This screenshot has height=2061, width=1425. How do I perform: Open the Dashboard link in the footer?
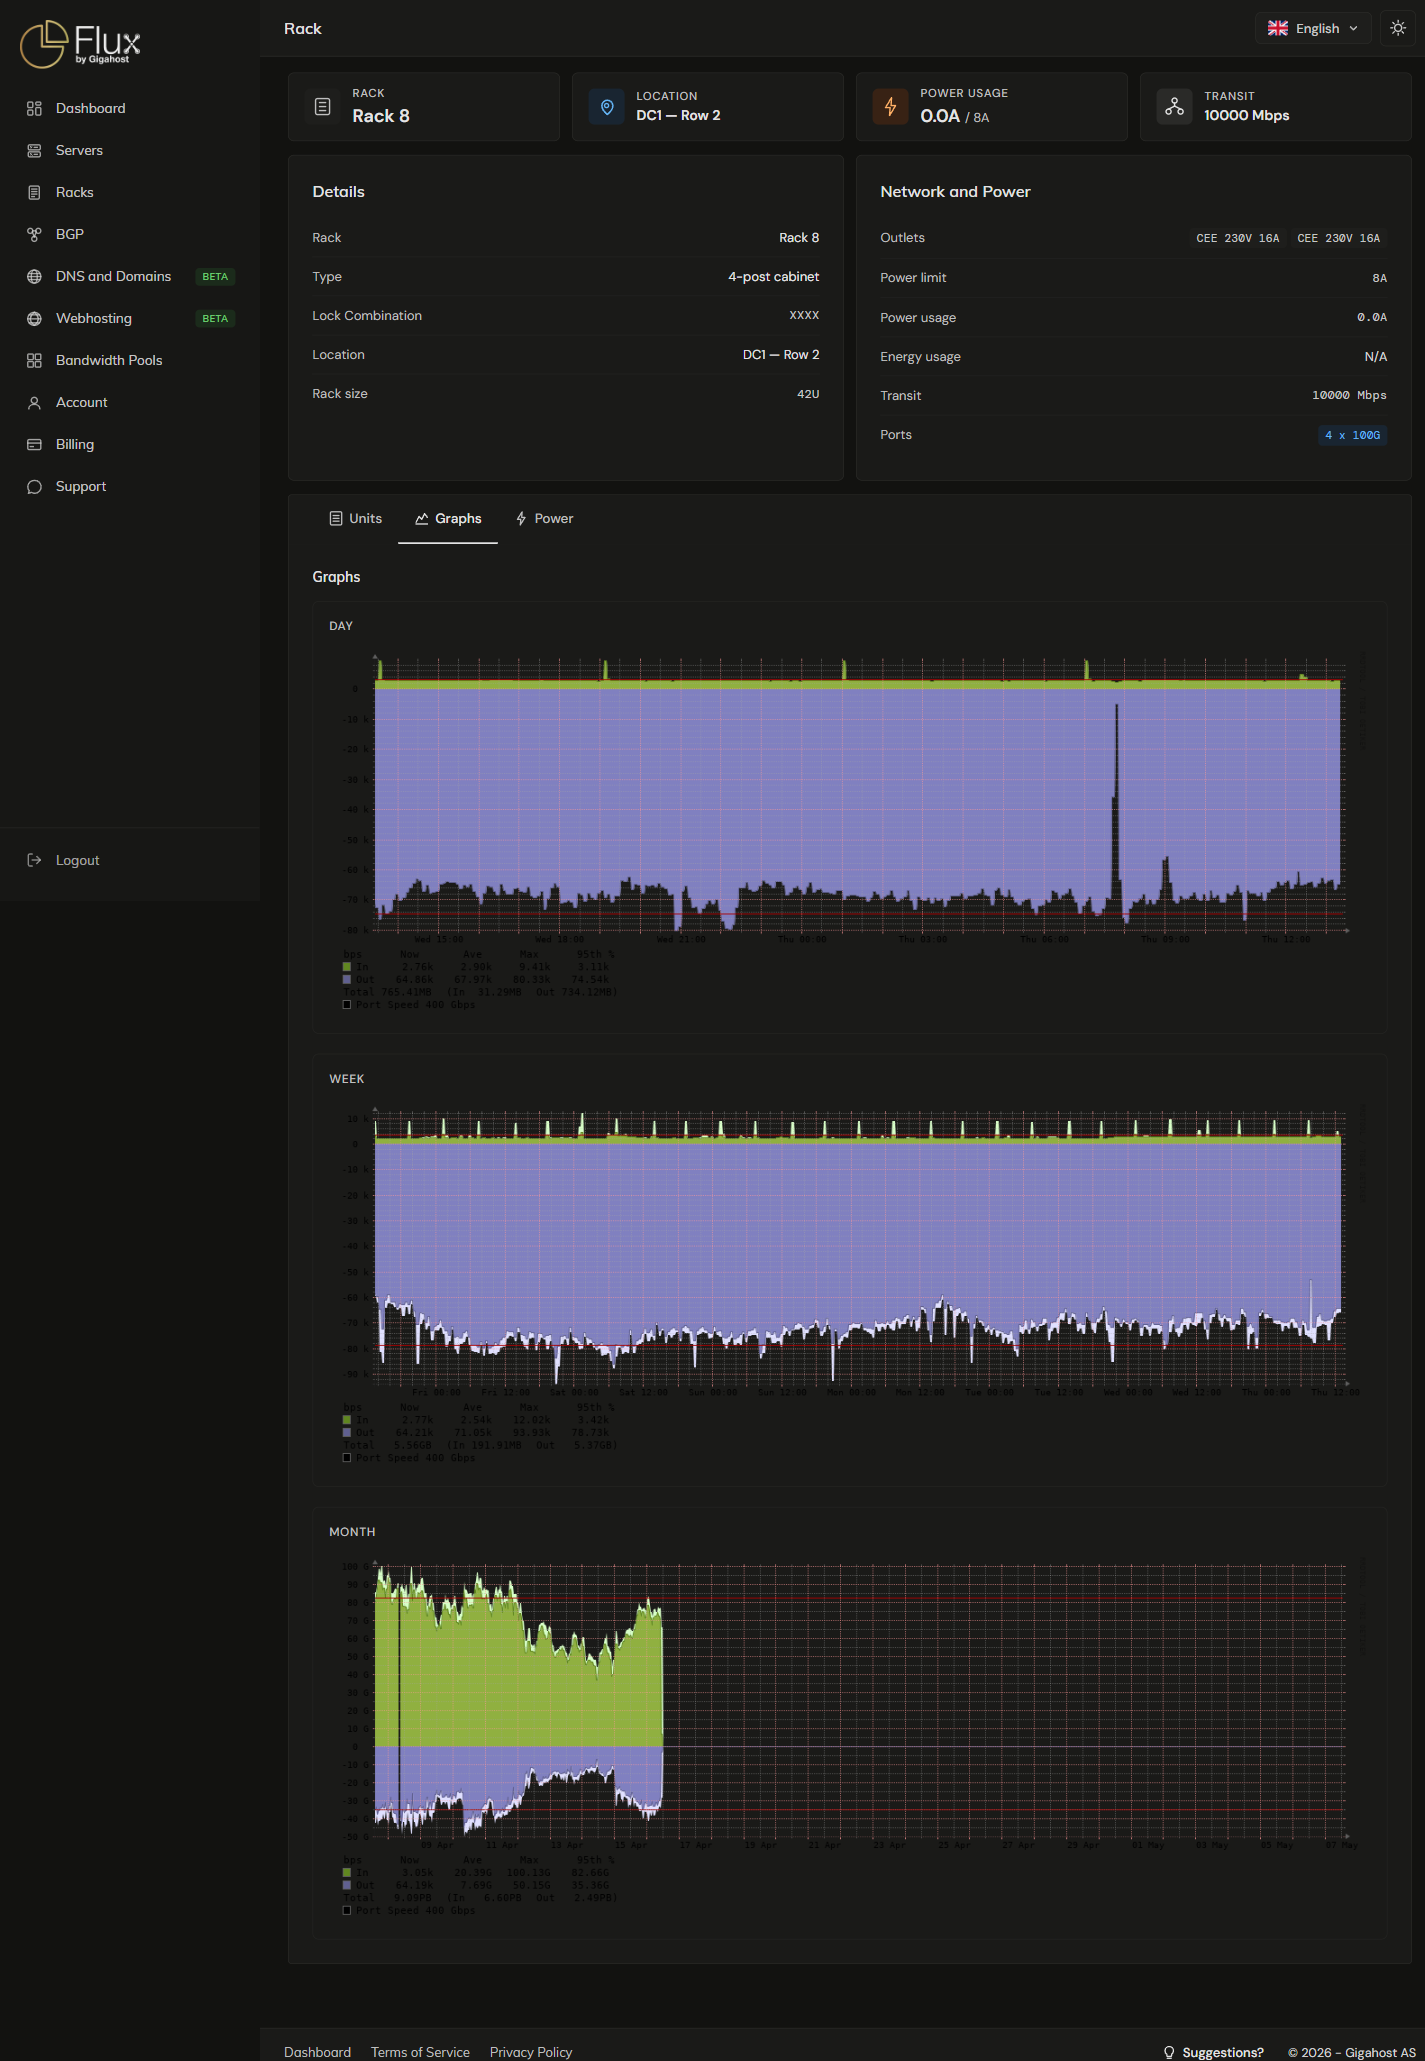pos(317,2052)
